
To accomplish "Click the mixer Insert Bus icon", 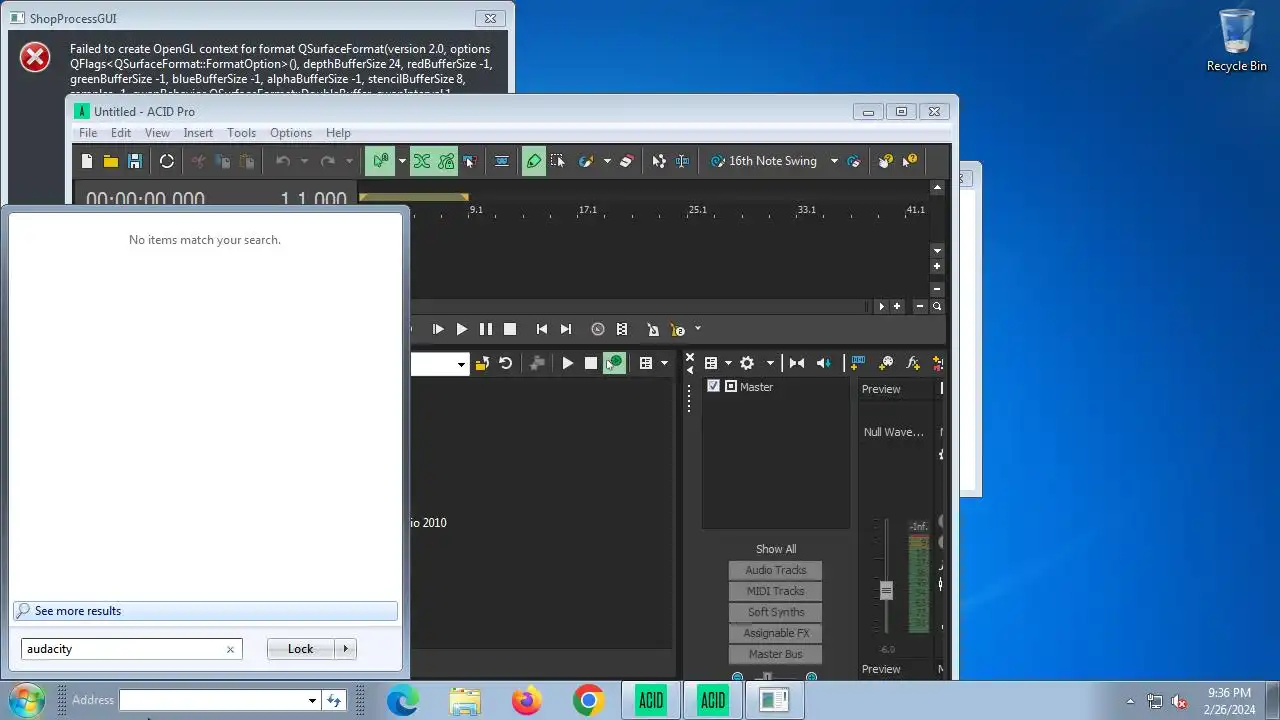I will coord(858,363).
